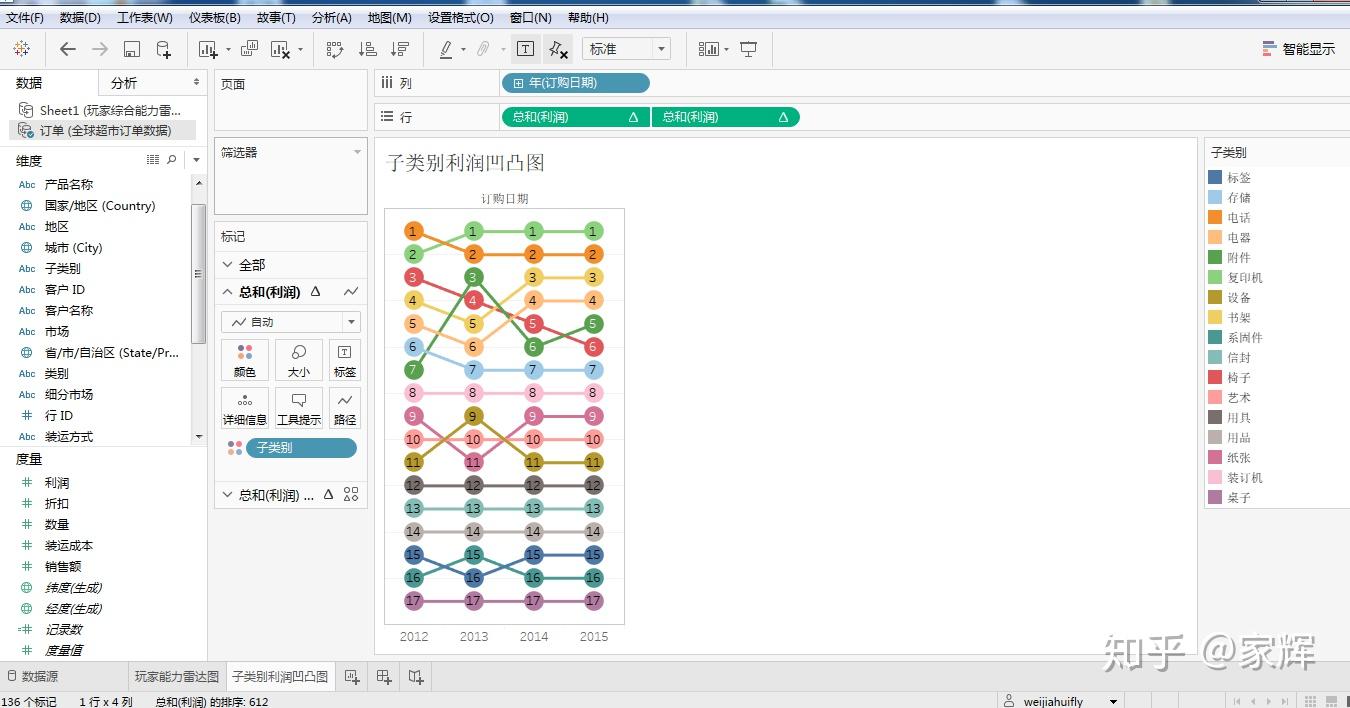Click the rank 1 circle for 2012

[414, 232]
